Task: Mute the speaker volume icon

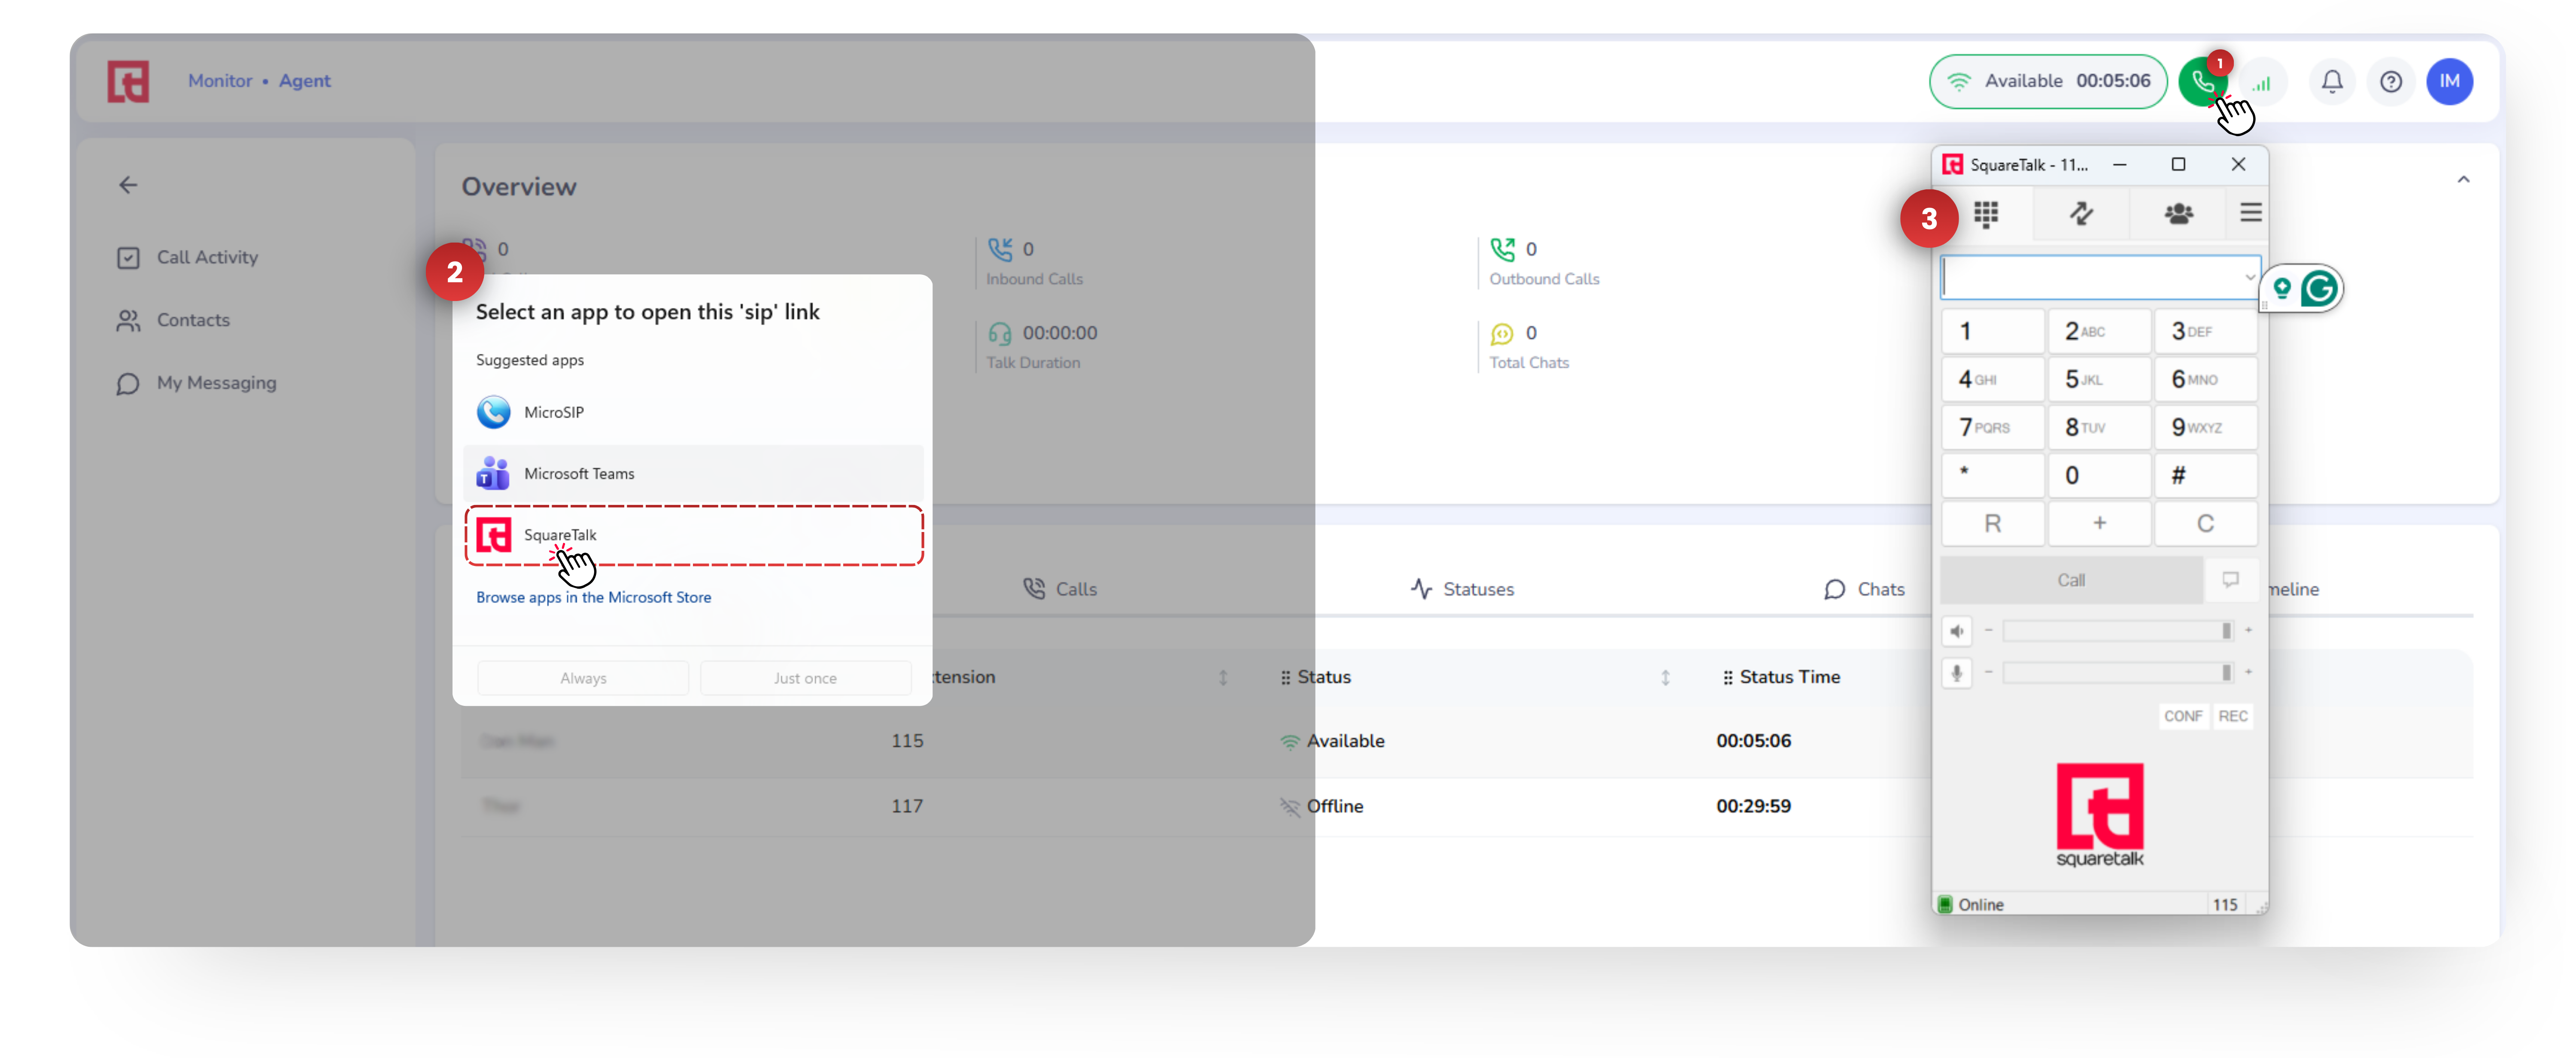Action: [x=1956, y=631]
